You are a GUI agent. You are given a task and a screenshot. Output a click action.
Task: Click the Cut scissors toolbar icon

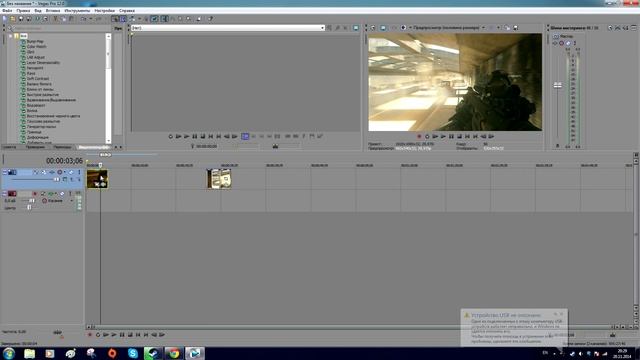(x=56, y=19)
